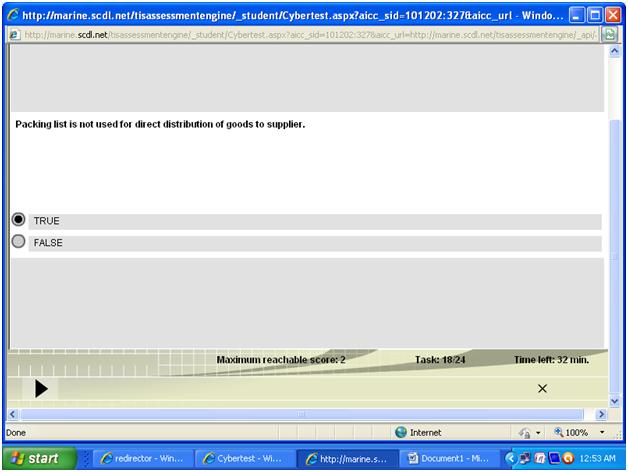Minimize the browser window
Image resolution: width=628 pixels, height=472 pixels.
point(577,16)
